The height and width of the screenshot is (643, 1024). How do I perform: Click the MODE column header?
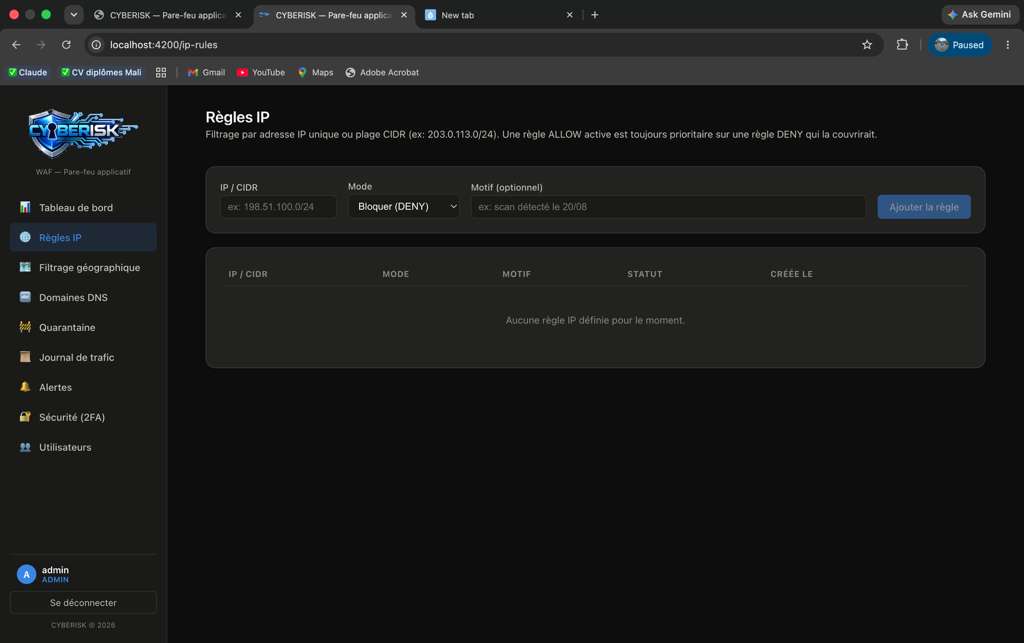point(396,274)
